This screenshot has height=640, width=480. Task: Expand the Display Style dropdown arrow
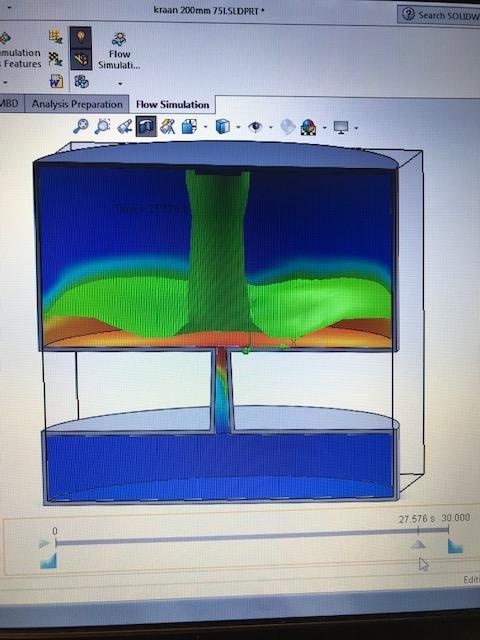238,127
